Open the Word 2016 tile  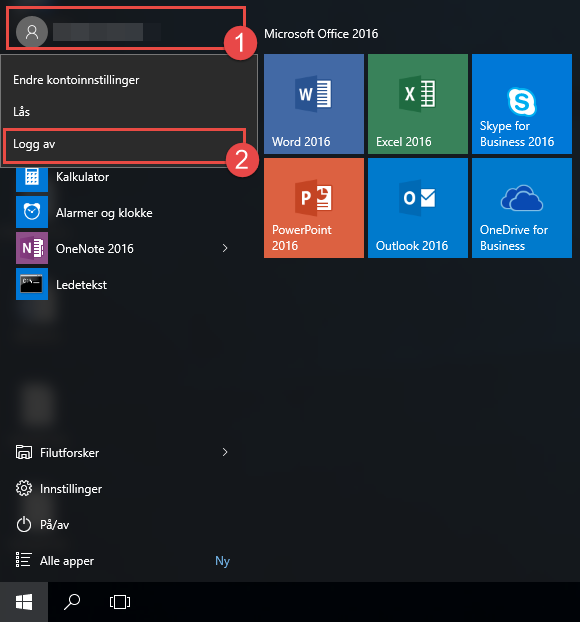[314, 104]
